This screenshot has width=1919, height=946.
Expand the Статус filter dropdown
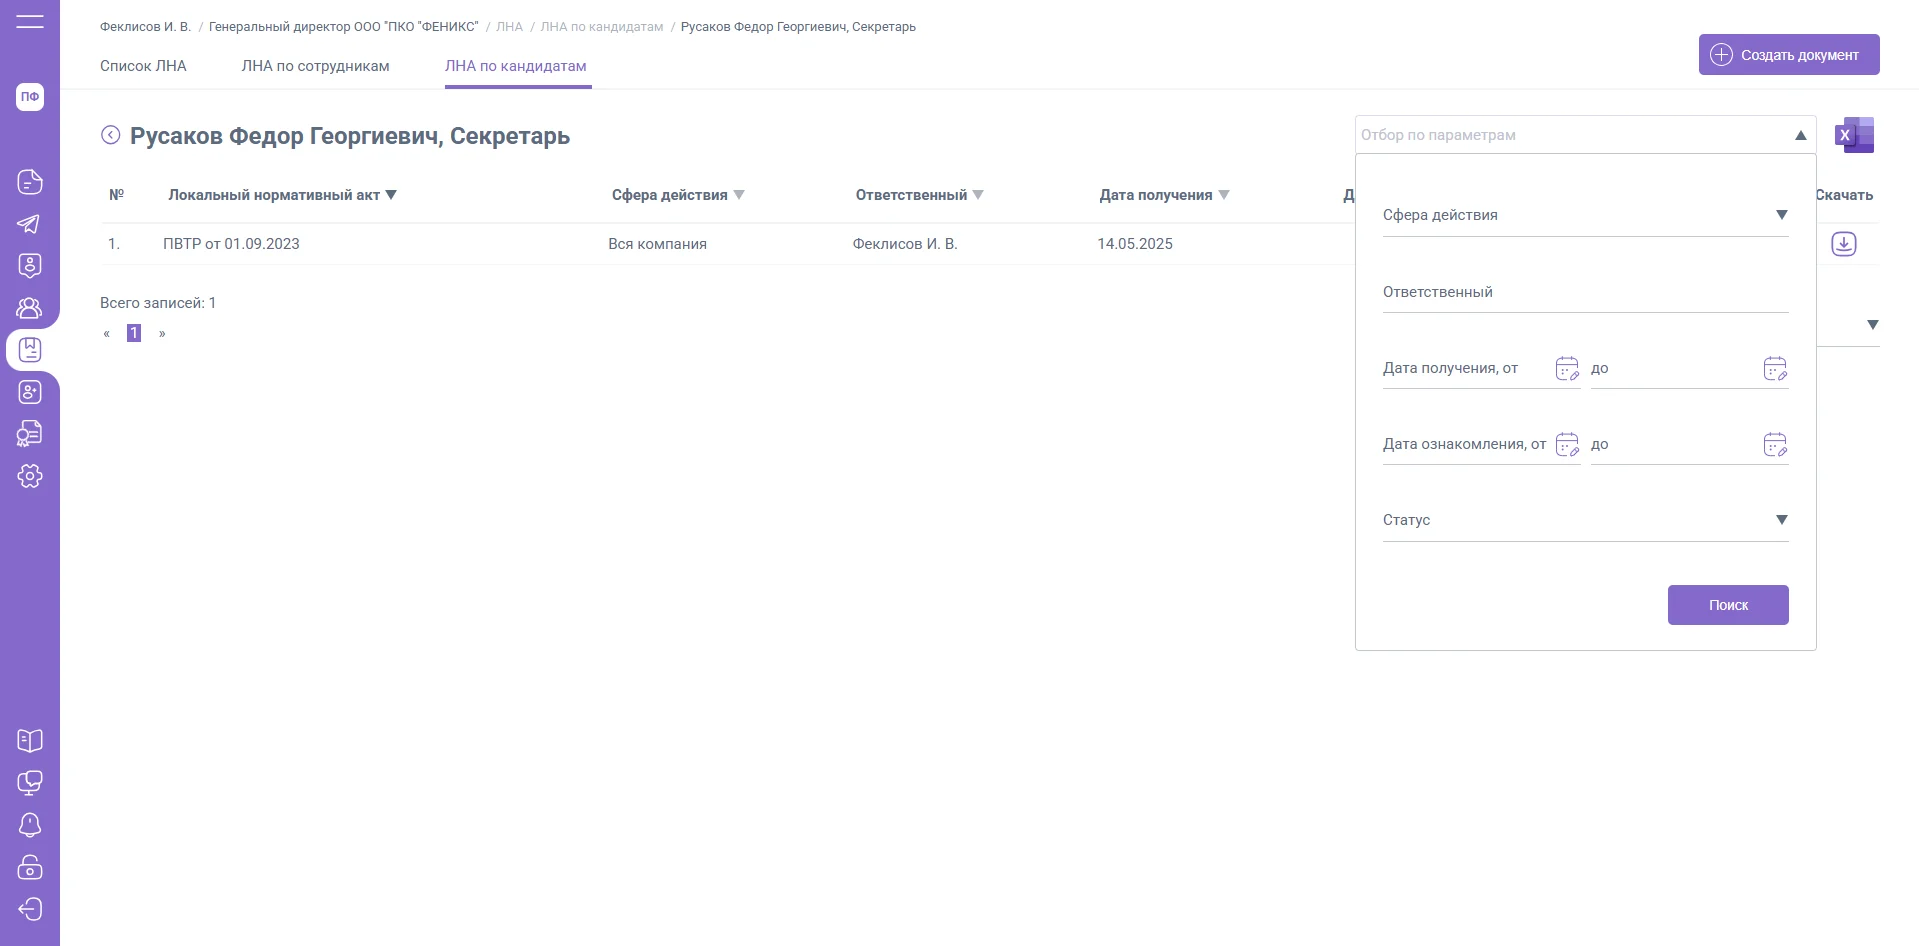click(x=1781, y=520)
